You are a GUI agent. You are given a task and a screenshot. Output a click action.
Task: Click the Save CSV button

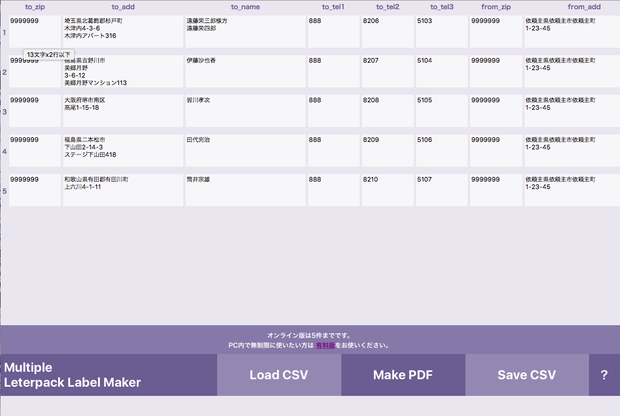tap(527, 374)
